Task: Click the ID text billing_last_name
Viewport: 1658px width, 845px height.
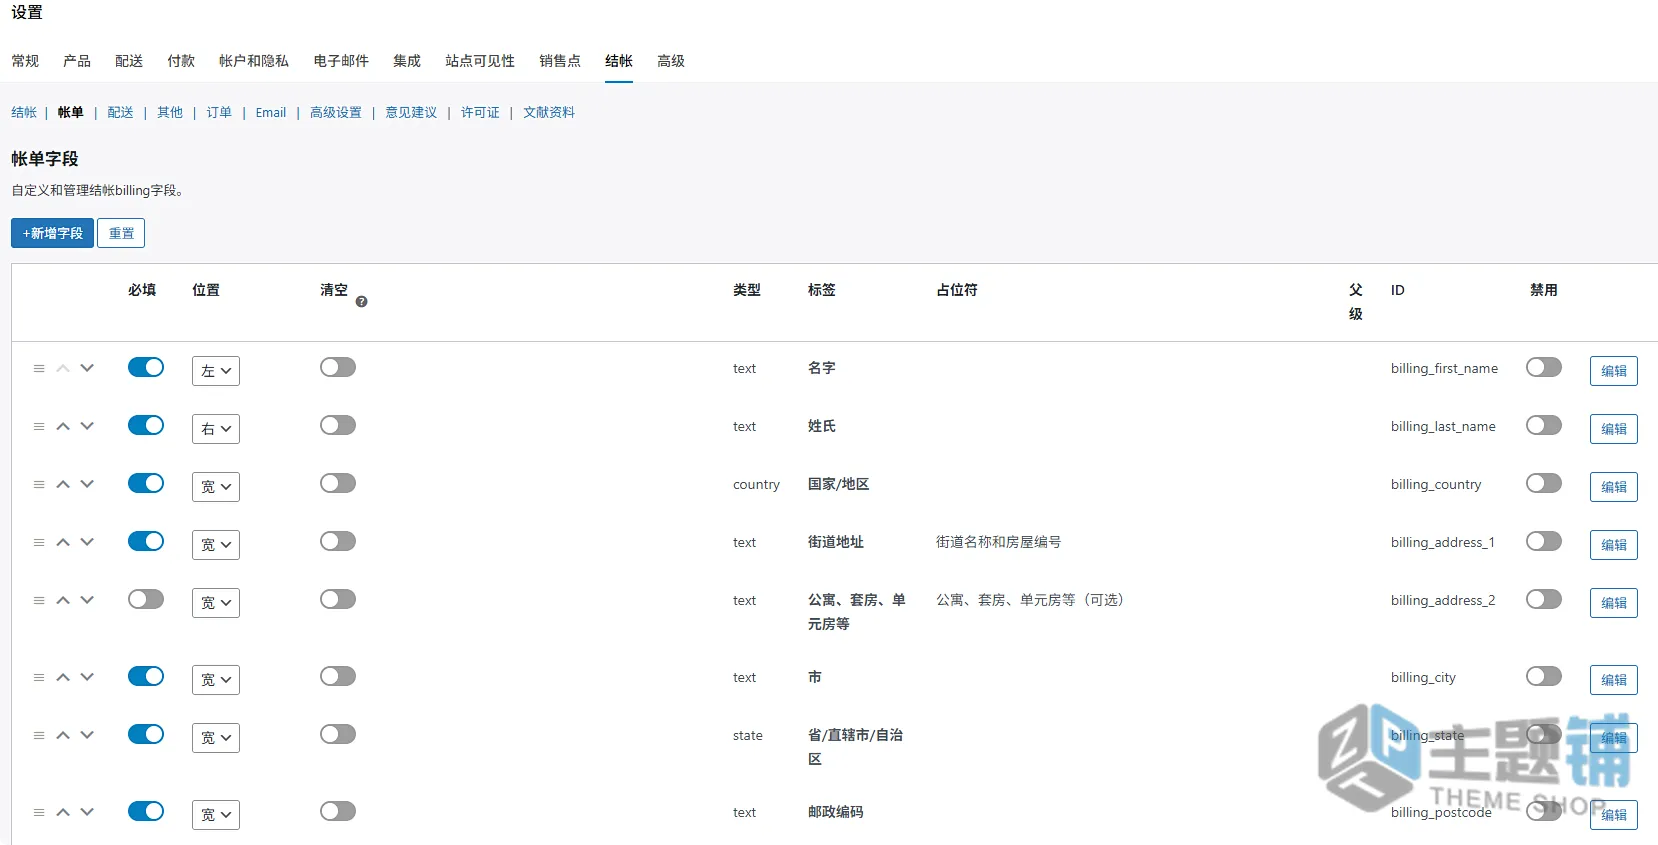Action: click(1443, 426)
